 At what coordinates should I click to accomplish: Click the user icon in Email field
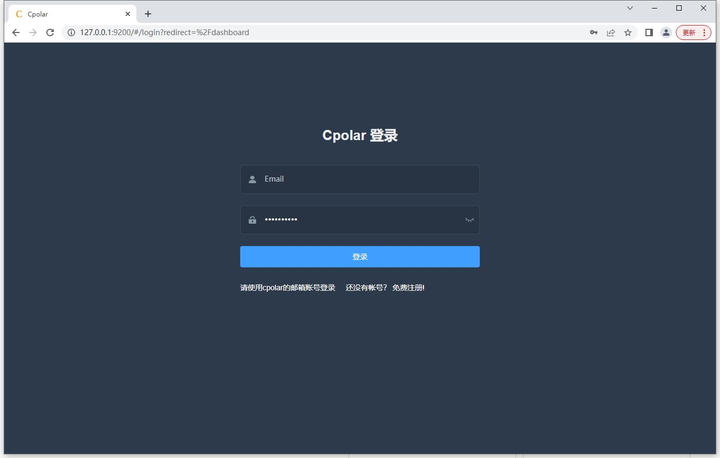[252, 179]
